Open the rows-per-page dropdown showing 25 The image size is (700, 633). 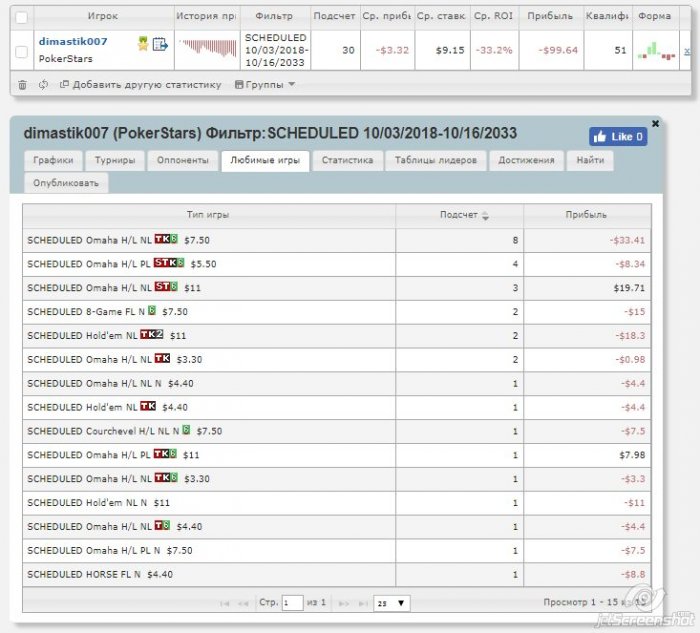point(391,603)
